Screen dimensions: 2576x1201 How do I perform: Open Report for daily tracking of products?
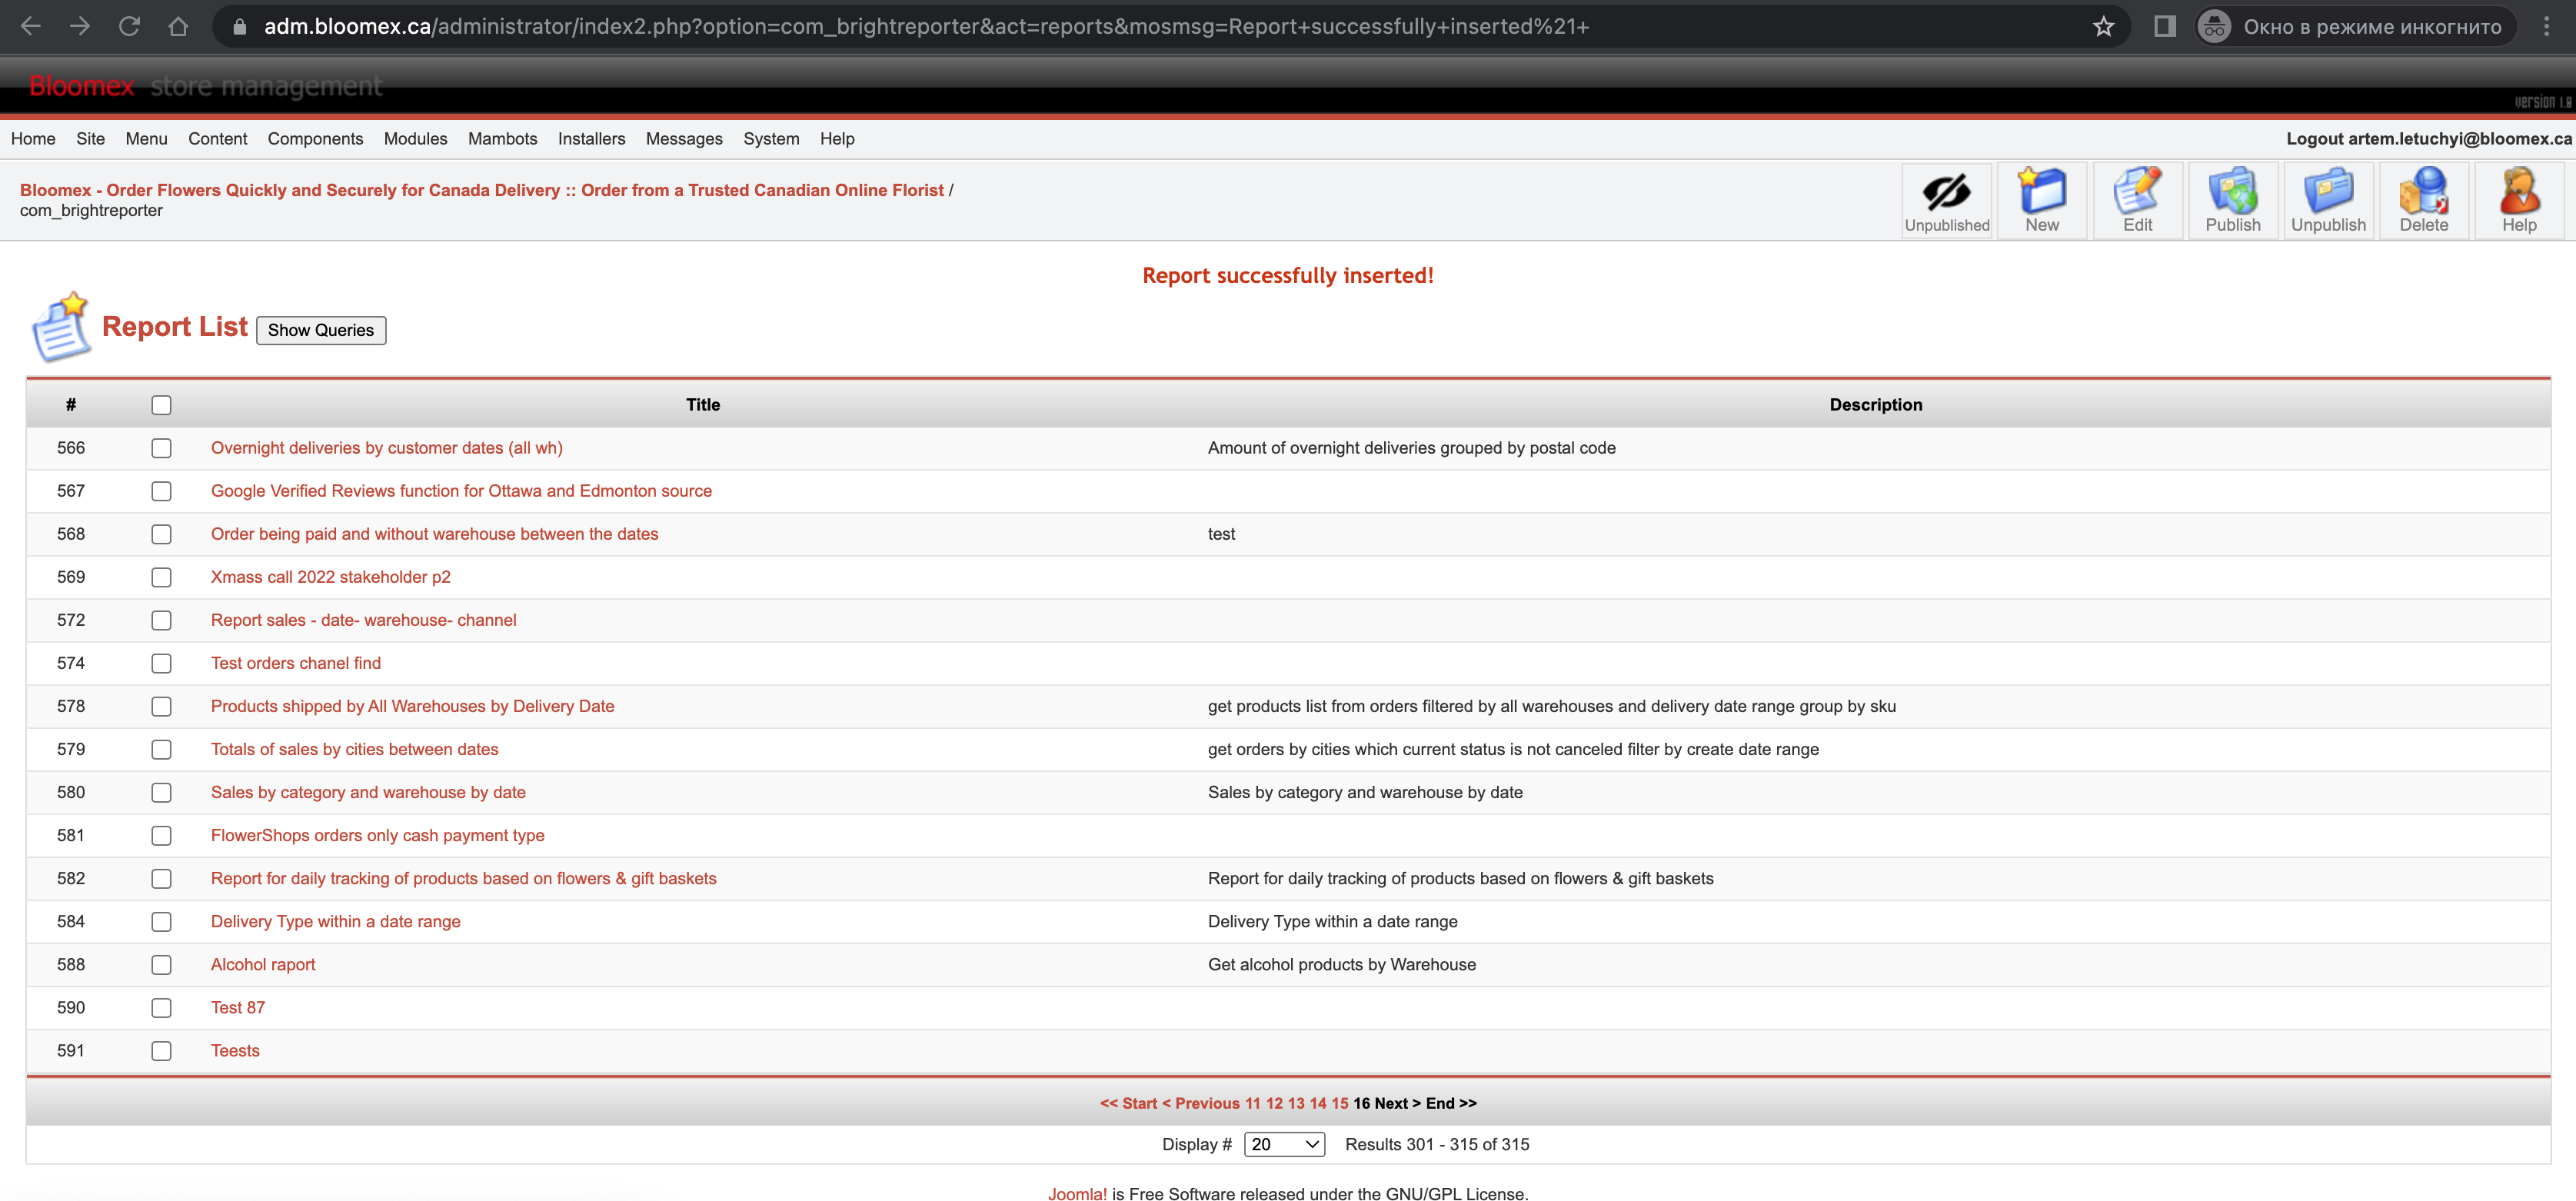463,878
